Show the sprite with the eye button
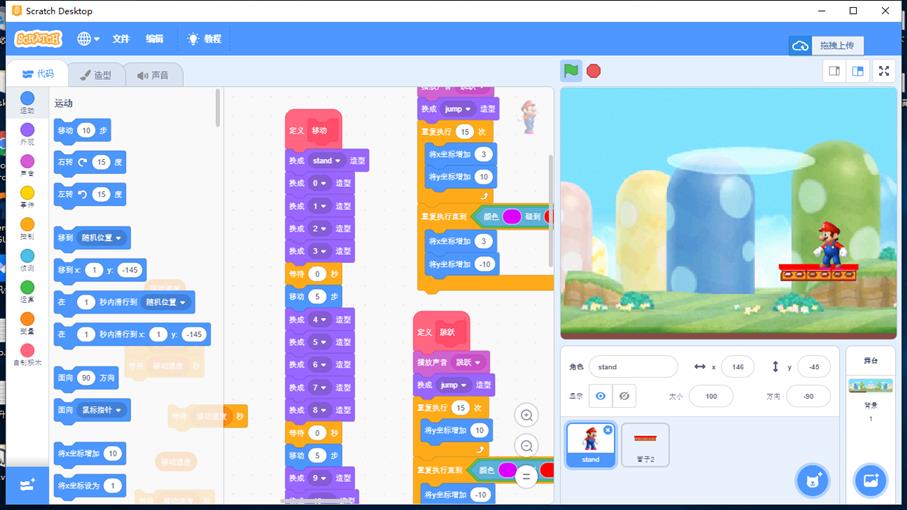This screenshot has height=510, width=907. 600,396
